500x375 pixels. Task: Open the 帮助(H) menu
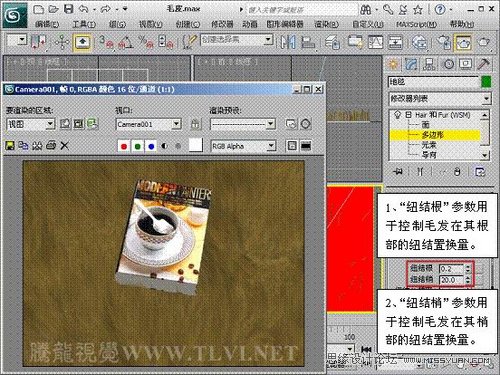pos(462,24)
